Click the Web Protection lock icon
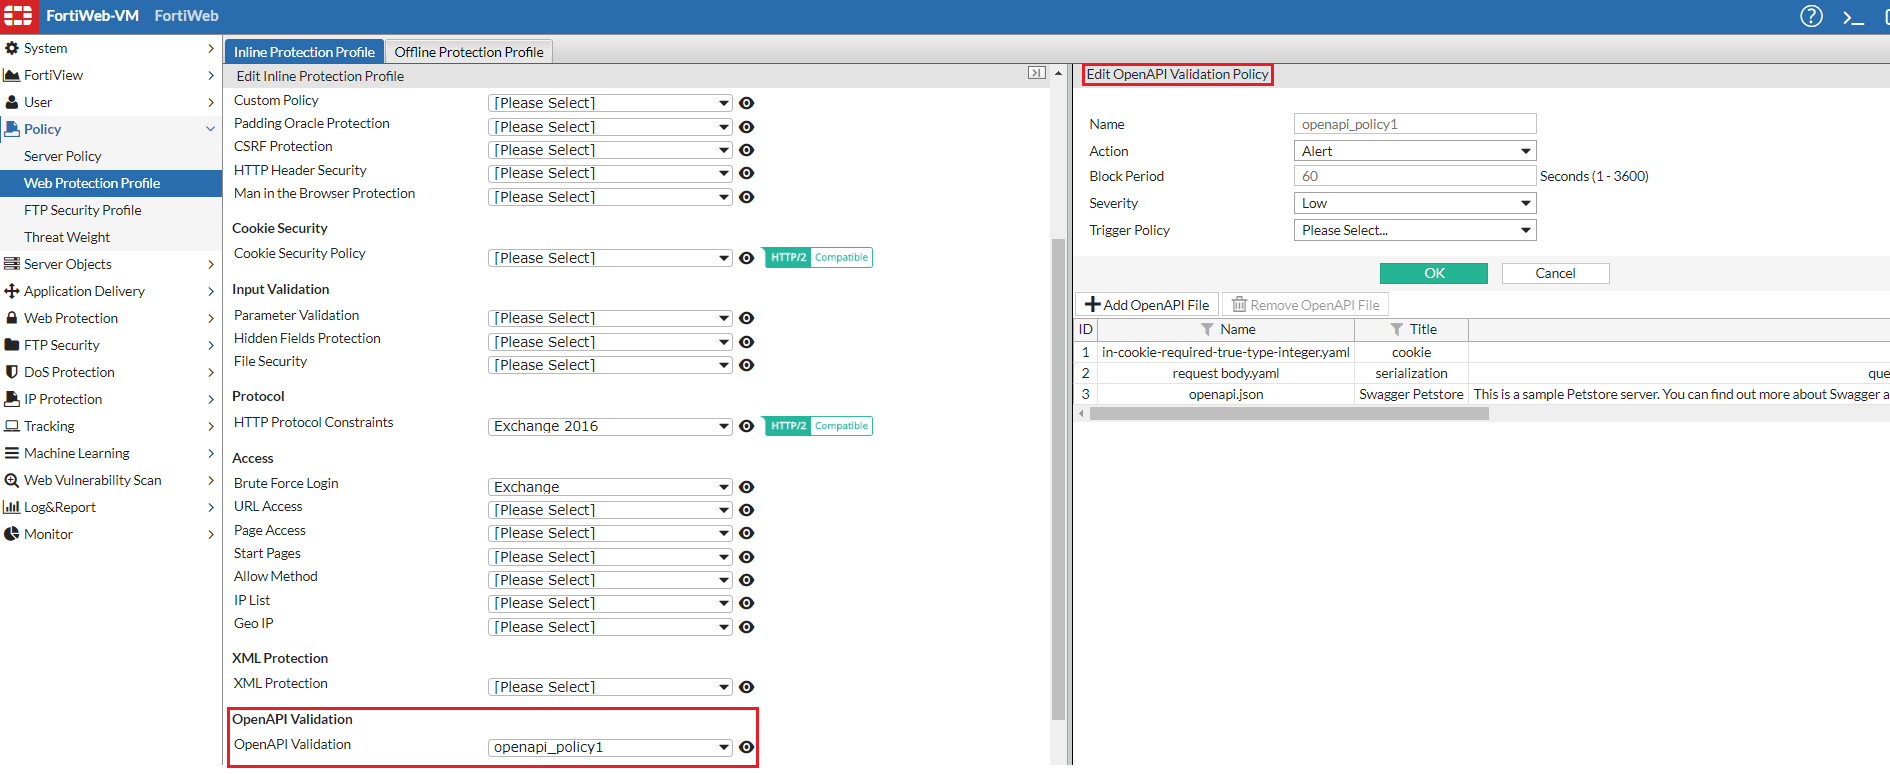The width and height of the screenshot is (1890, 774). 12,318
